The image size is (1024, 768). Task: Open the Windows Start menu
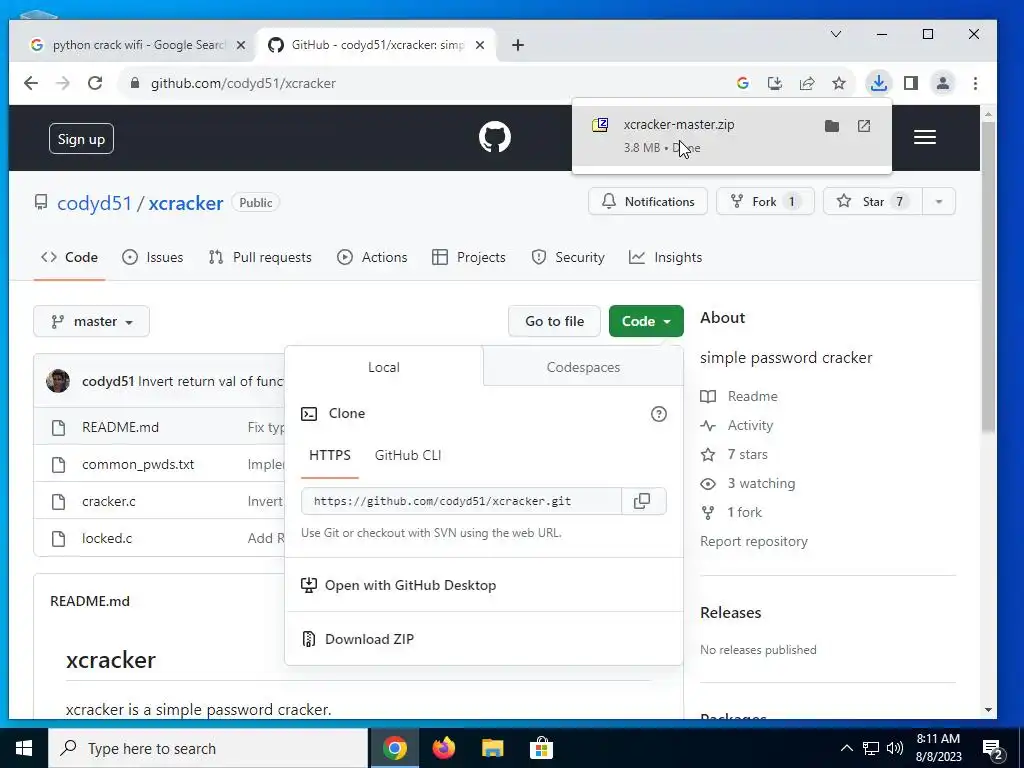pos(24,748)
